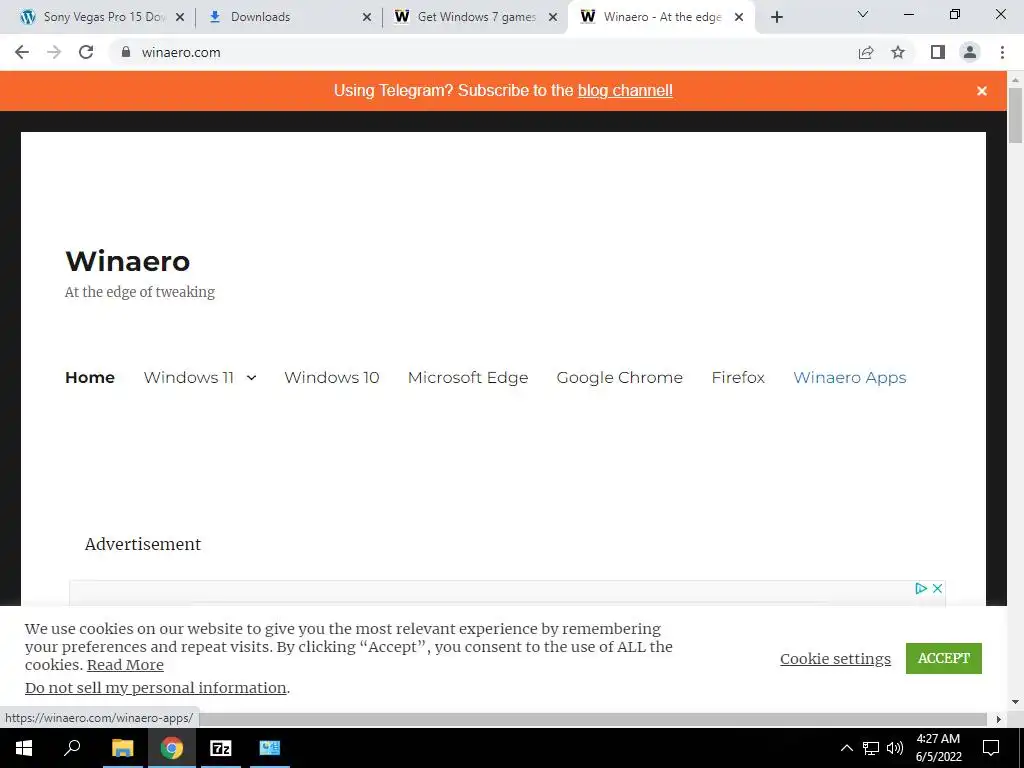Viewport: 1024px width, 768px height.
Task: Open the Microsoft Edge menu item
Action: [x=468, y=378]
